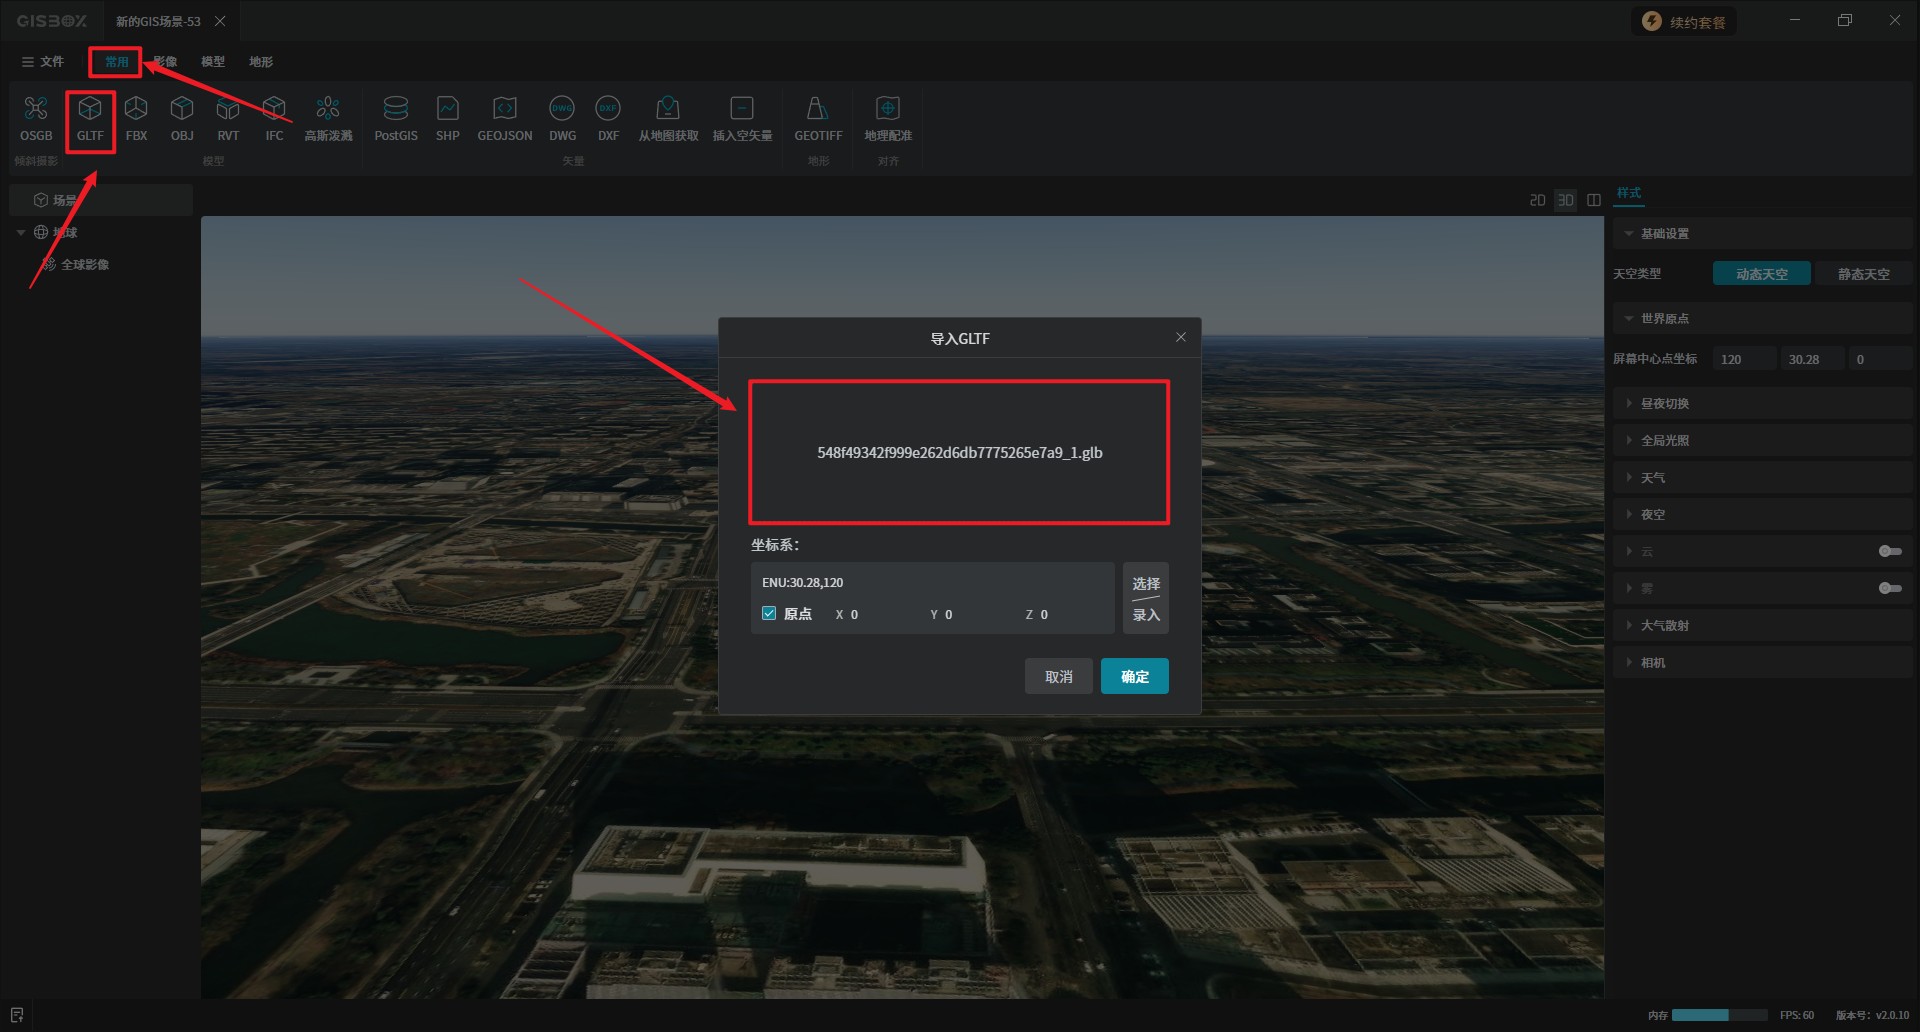Screen dimensions: 1920x1032
Task: Click the 取消 button
Action: click(x=1058, y=677)
